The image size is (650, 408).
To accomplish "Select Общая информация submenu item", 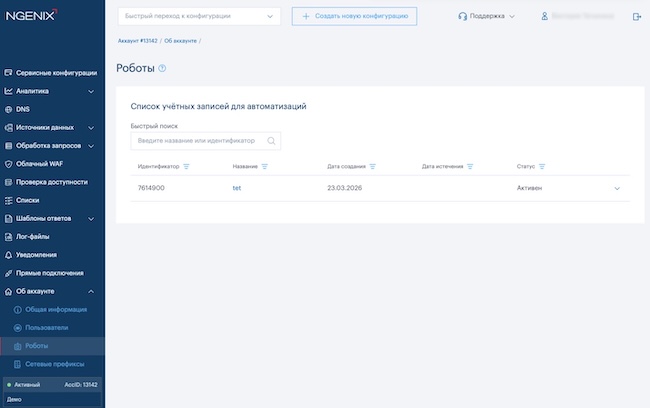I will tap(56, 310).
